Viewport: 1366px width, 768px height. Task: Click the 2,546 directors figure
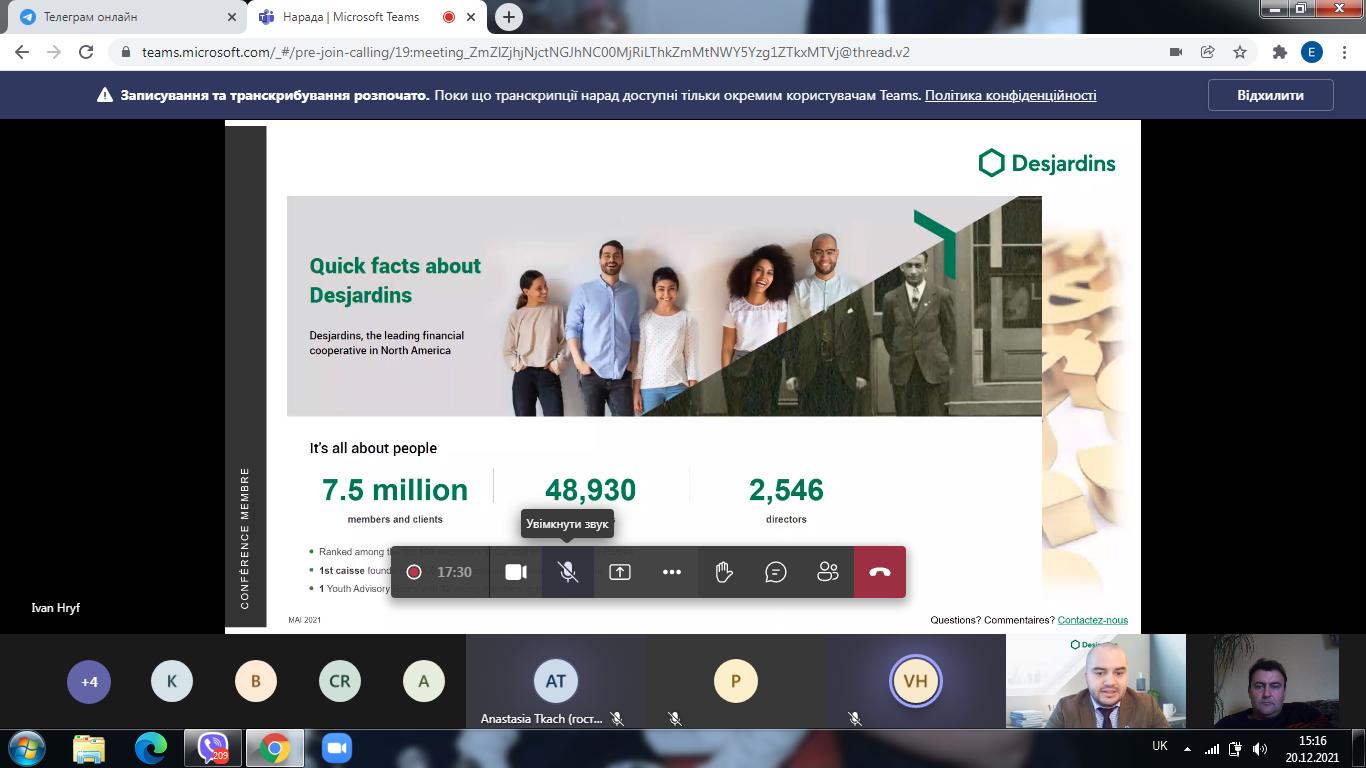(x=786, y=490)
